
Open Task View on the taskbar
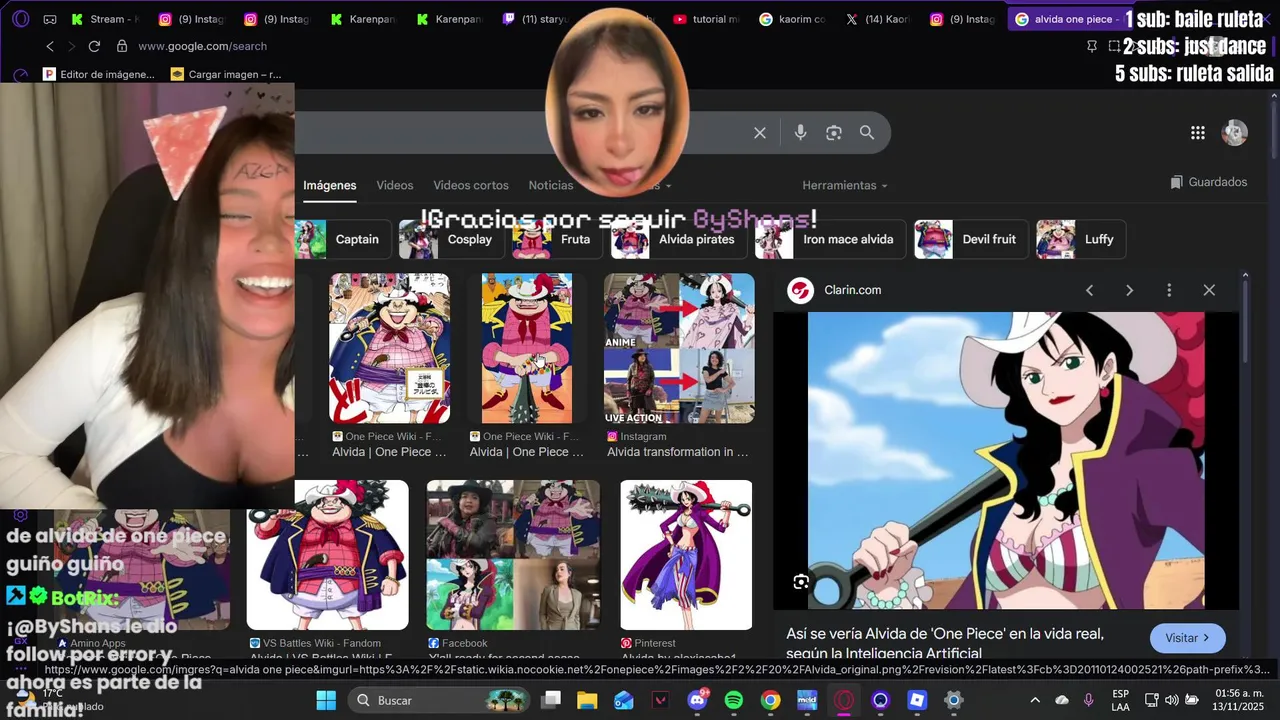point(550,700)
